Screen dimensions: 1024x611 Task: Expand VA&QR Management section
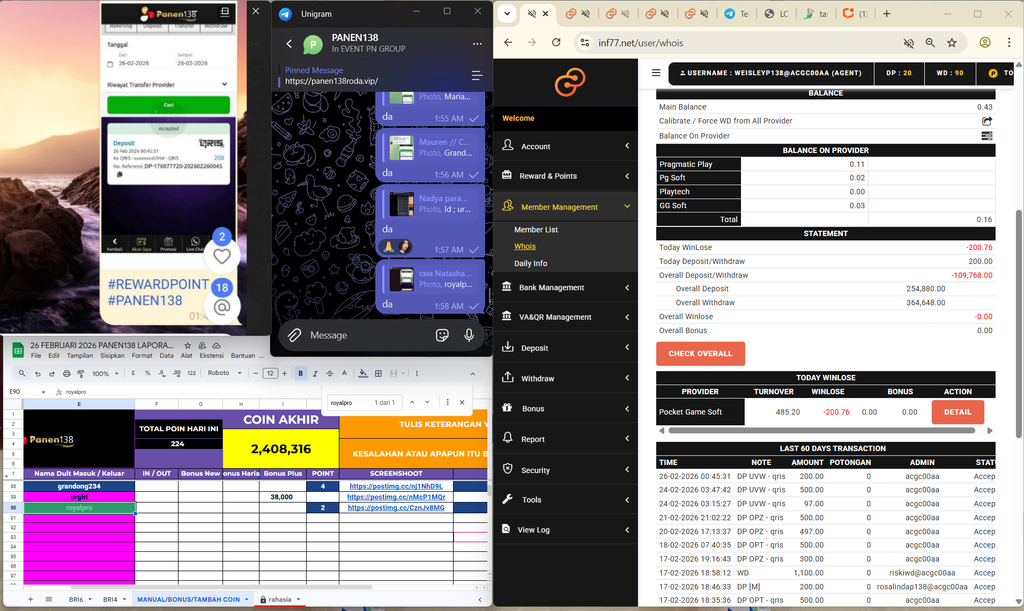[x=566, y=317]
